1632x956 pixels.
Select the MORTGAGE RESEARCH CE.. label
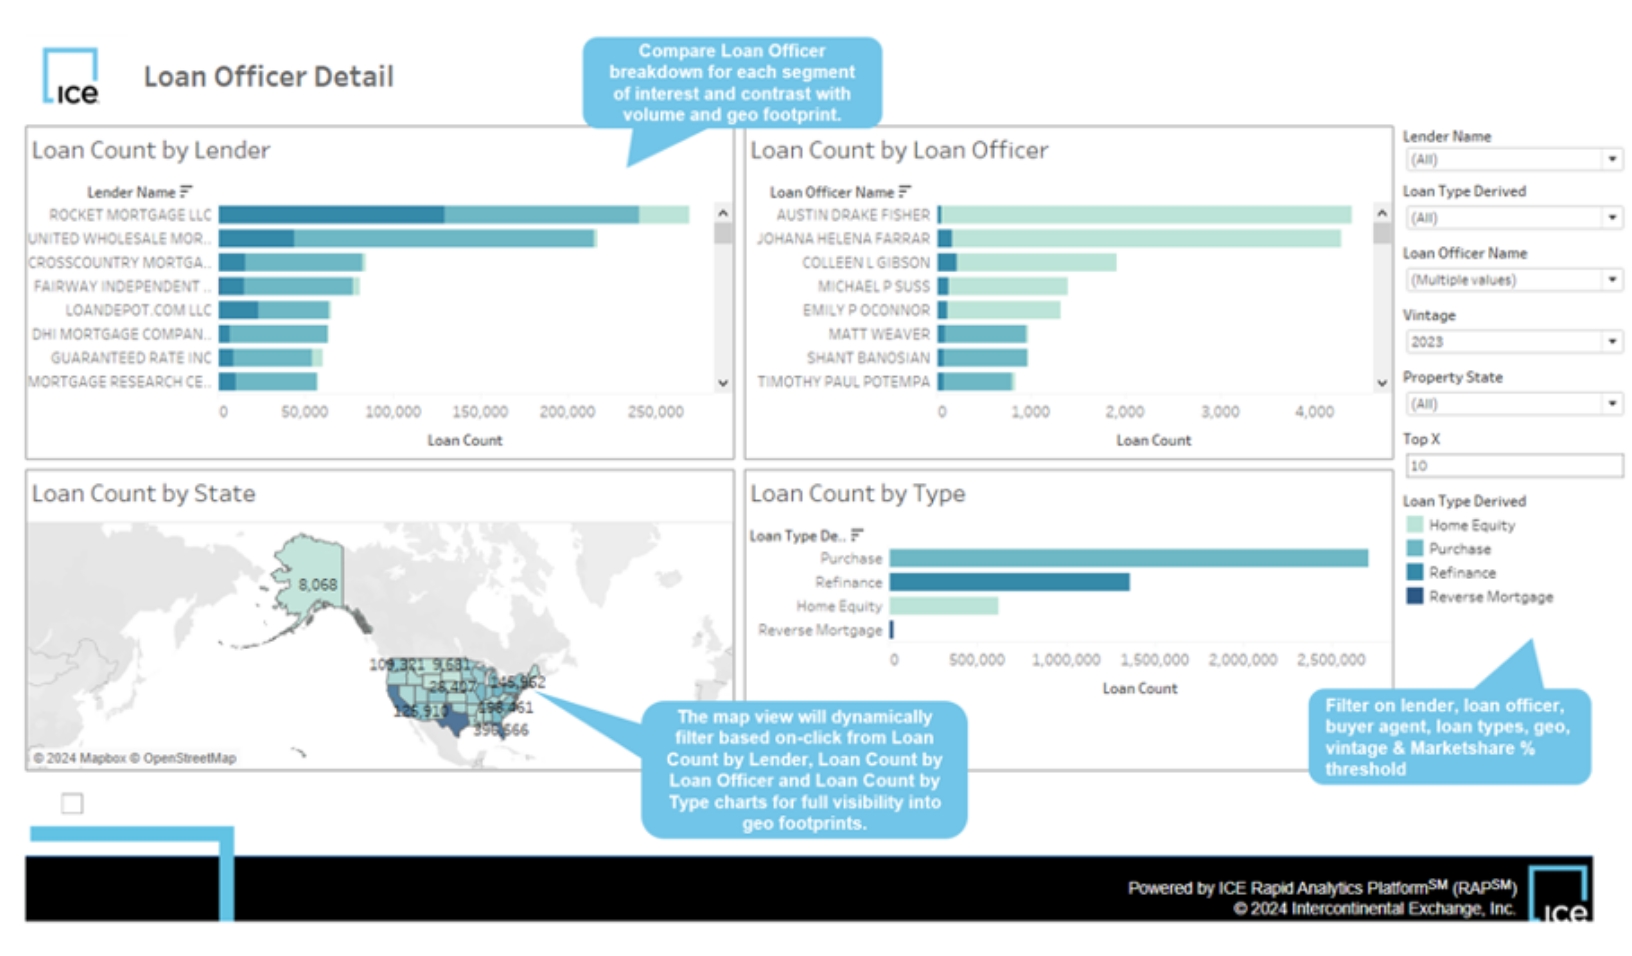(x=120, y=382)
